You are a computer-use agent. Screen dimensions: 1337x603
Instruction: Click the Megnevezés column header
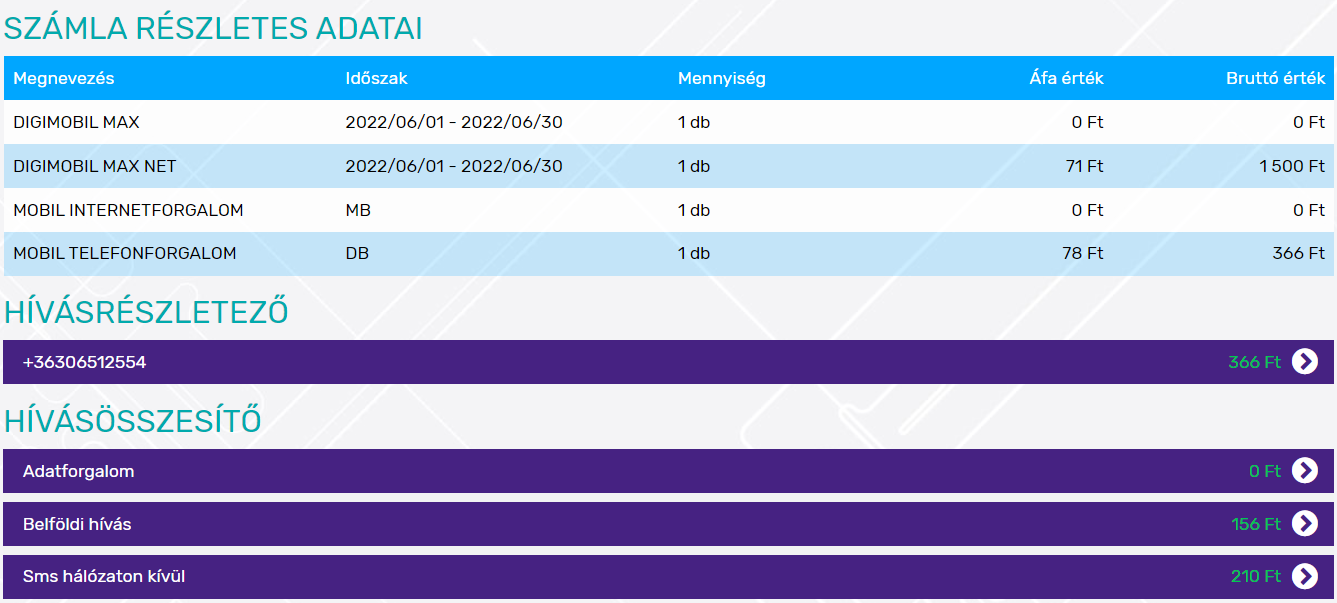click(64, 78)
